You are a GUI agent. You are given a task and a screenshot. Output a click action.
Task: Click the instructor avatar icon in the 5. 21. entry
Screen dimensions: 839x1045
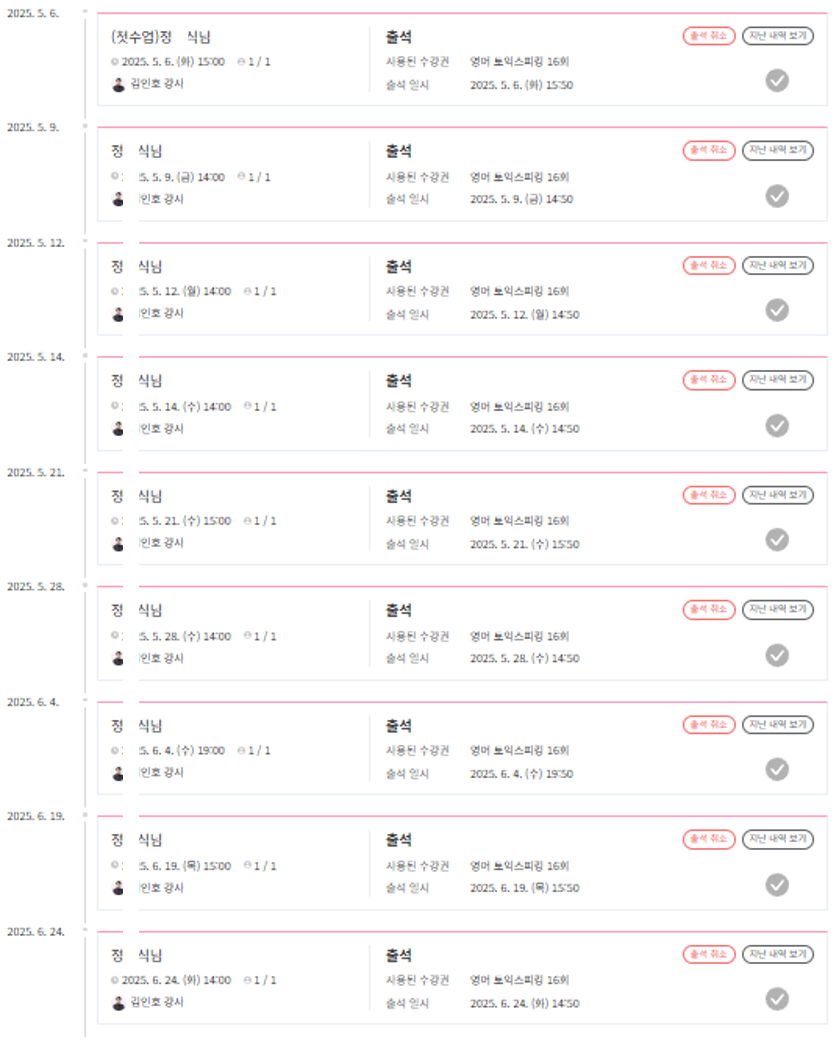(119, 543)
